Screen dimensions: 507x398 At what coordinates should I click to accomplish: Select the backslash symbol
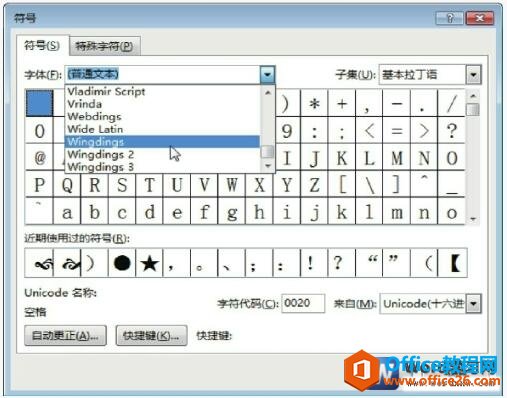click(369, 185)
